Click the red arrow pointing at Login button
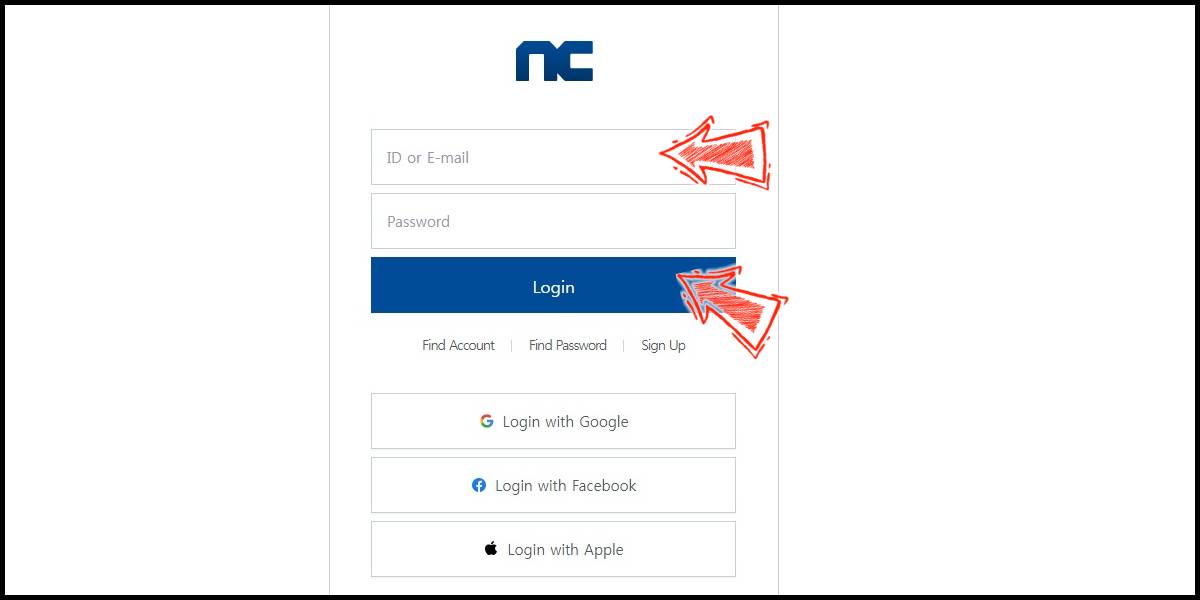The image size is (1200, 600). point(734,305)
